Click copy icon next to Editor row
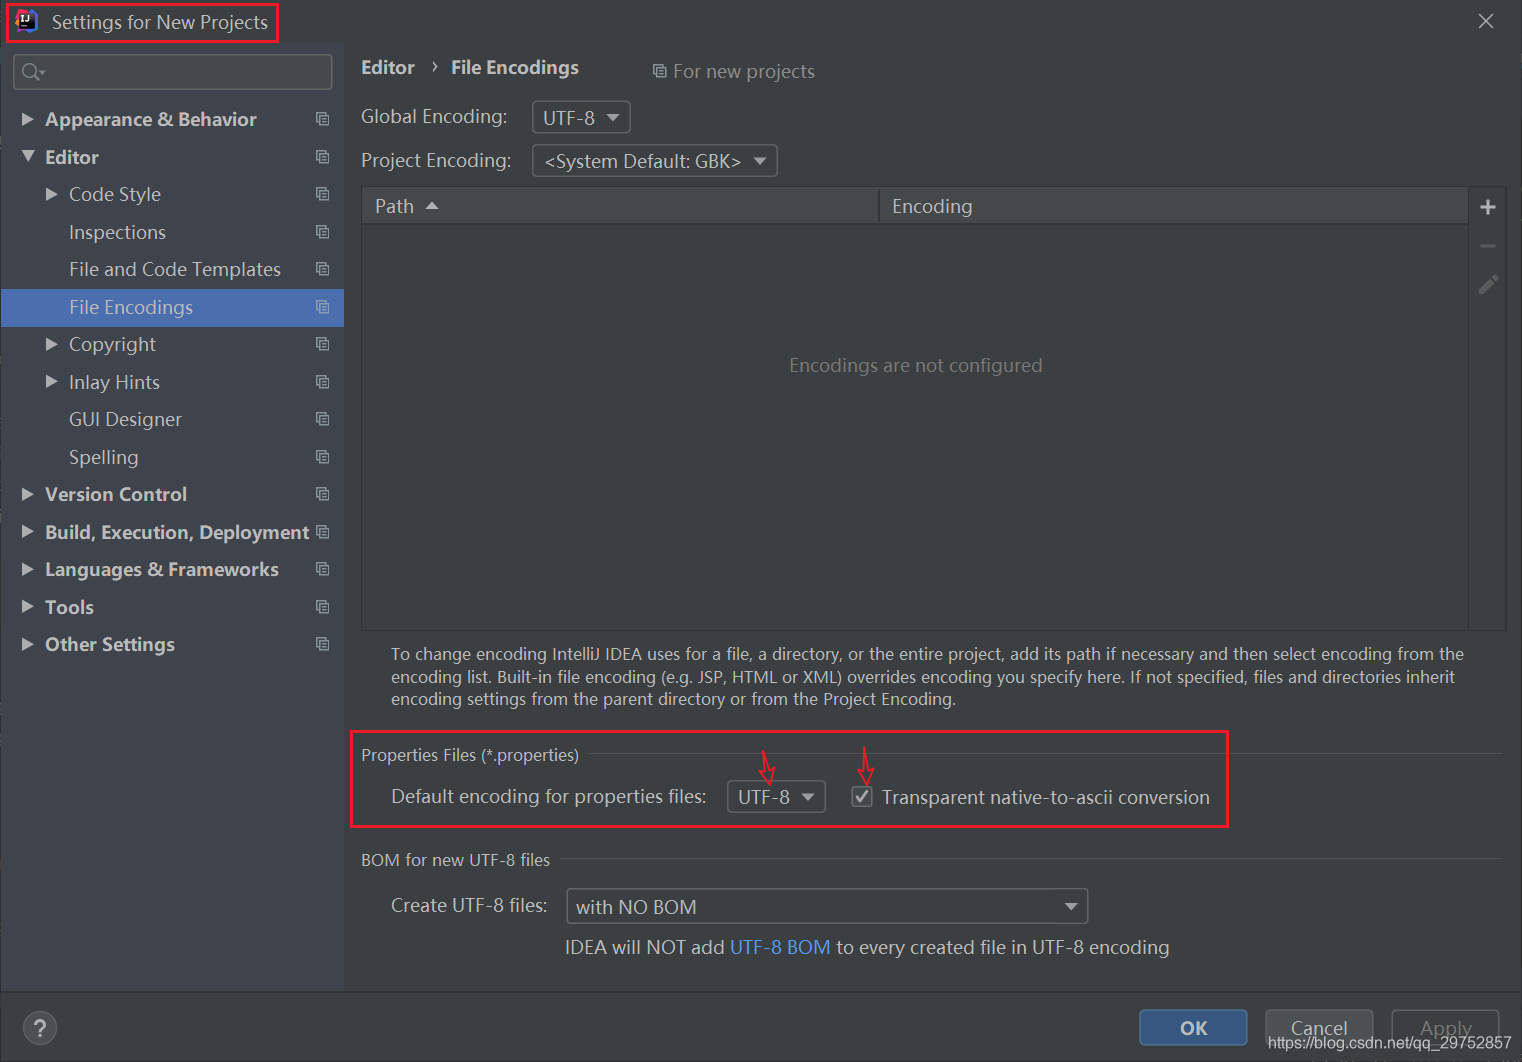The width and height of the screenshot is (1522, 1062). [x=322, y=157]
